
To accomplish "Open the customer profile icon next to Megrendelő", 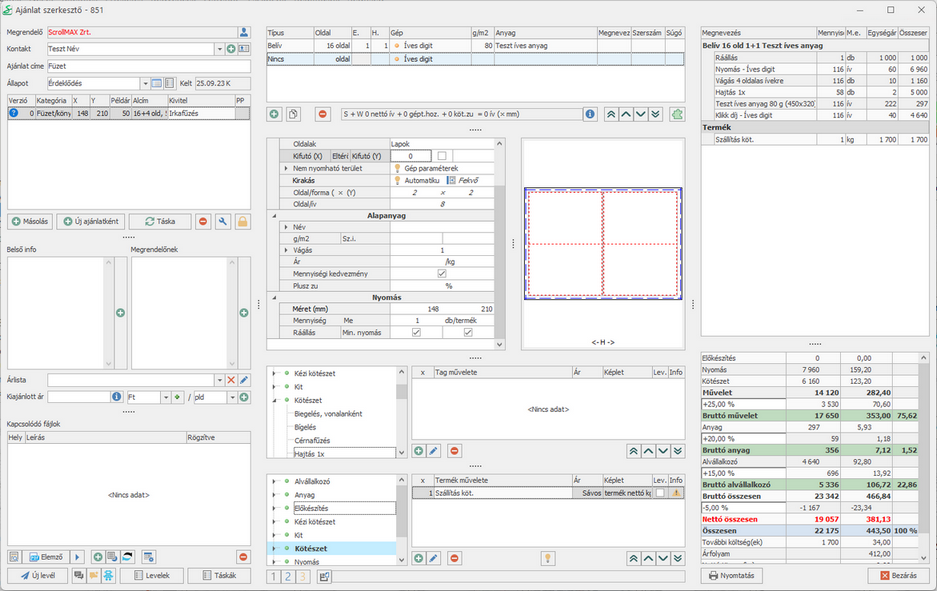I will click(244, 32).
